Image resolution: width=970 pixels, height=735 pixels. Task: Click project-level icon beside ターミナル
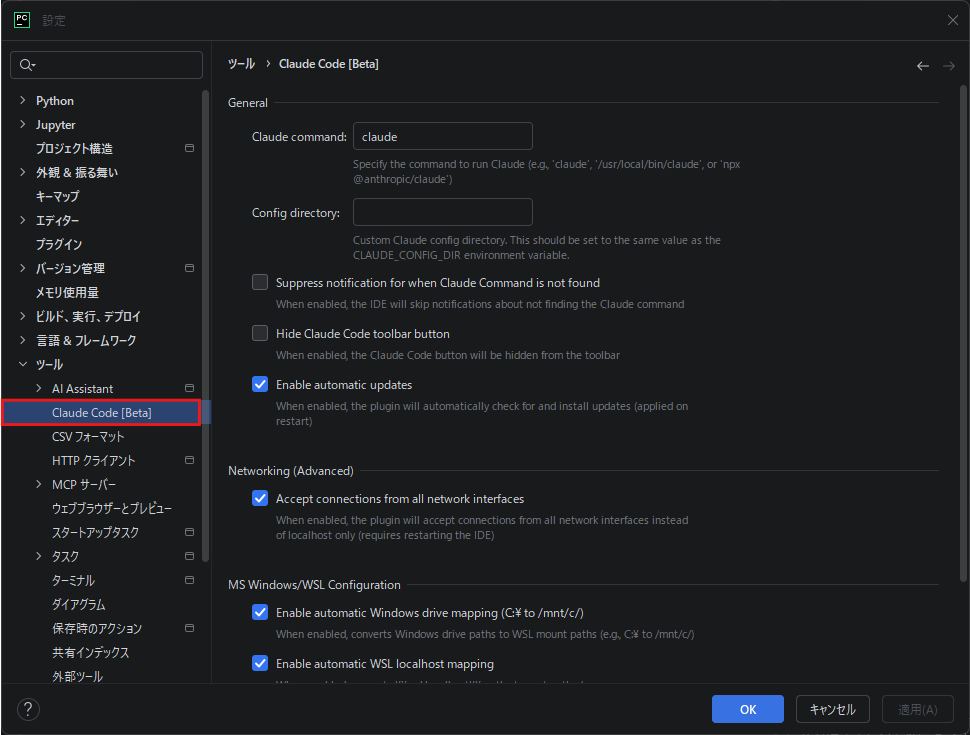click(x=189, y=580)
